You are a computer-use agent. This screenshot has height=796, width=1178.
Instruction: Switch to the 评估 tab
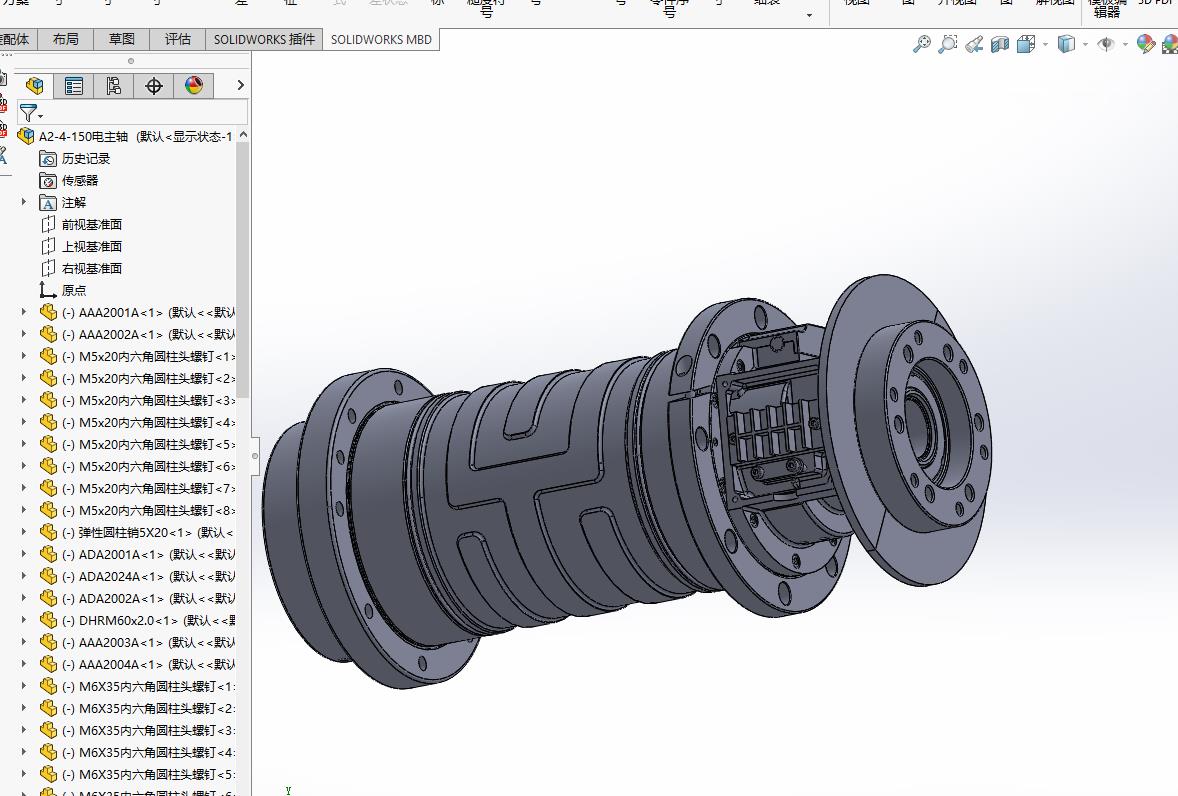tap(177, 39)
